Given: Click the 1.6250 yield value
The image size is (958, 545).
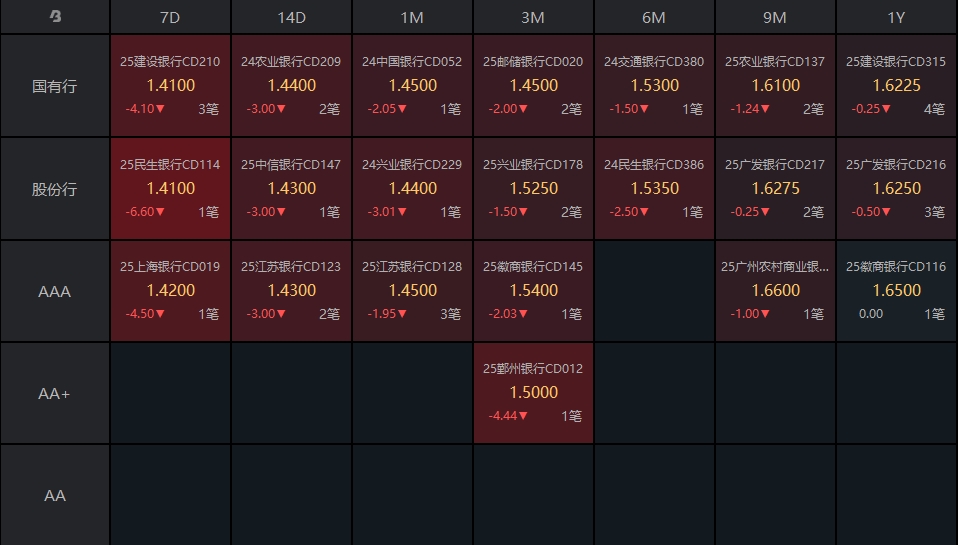Looking at the screenshot, I should [x=896, y=189].
